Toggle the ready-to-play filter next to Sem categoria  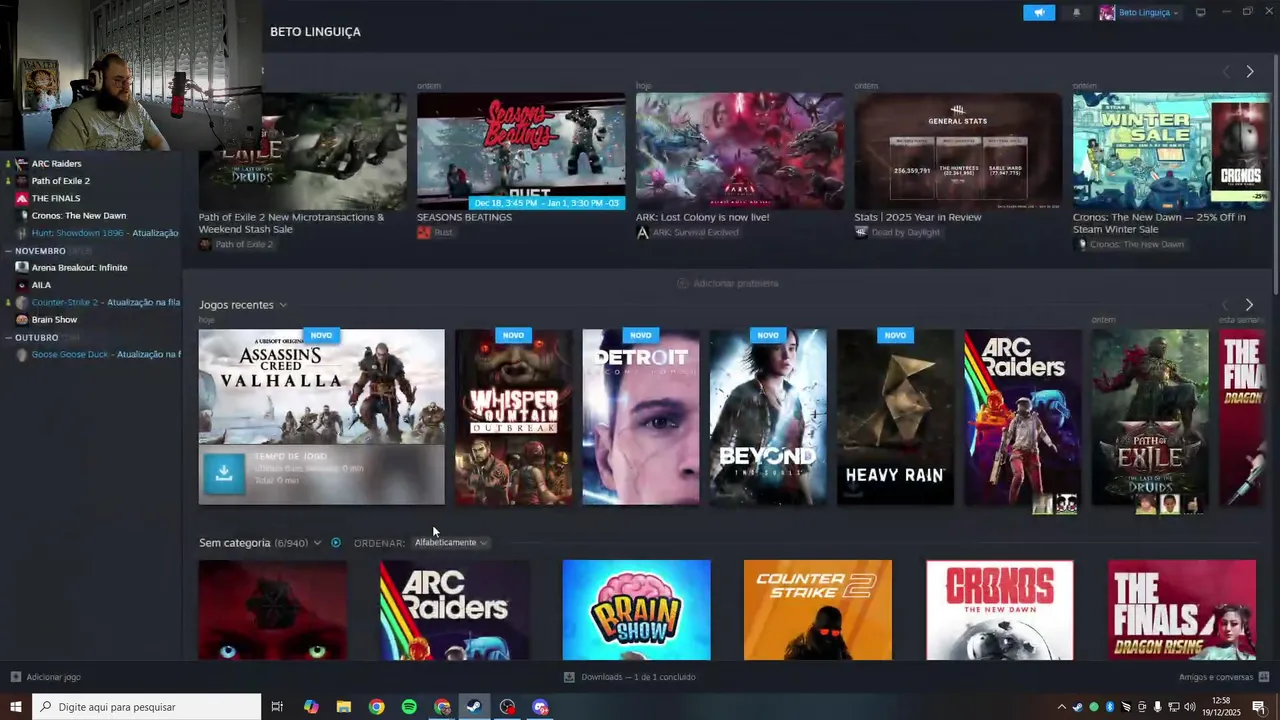pyautogui.click(x=336, y=543)
